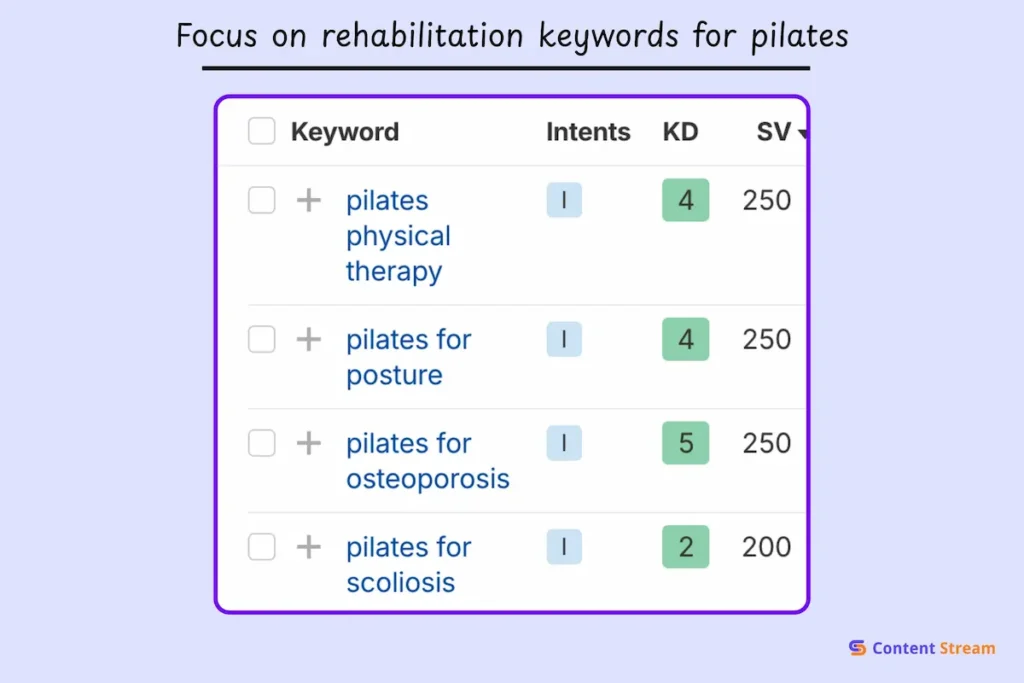
Task: Tick the checkbox next to pilates for osteoporosis
Action: click(261, 443)
